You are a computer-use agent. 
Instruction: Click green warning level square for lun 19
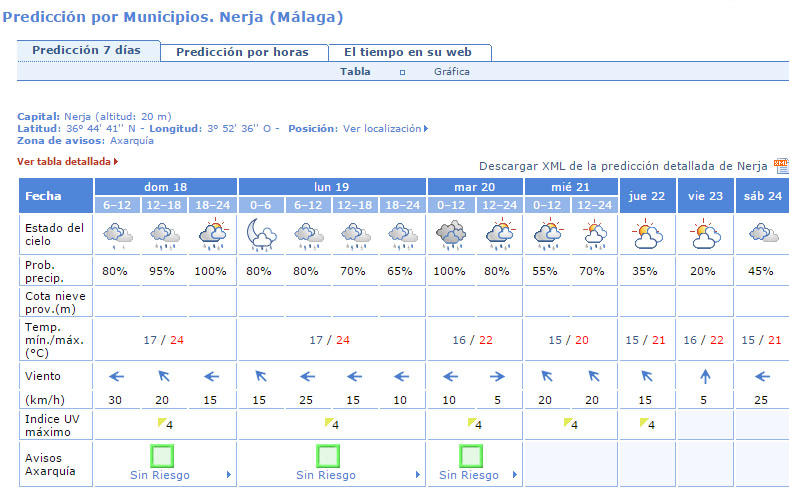[328, 457]
